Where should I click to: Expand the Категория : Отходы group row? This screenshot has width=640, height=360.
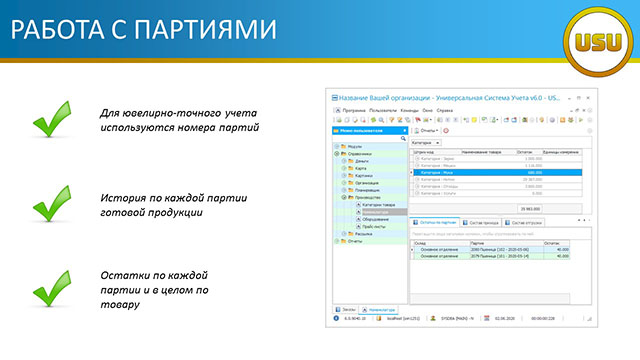click(x=417, y=186)
